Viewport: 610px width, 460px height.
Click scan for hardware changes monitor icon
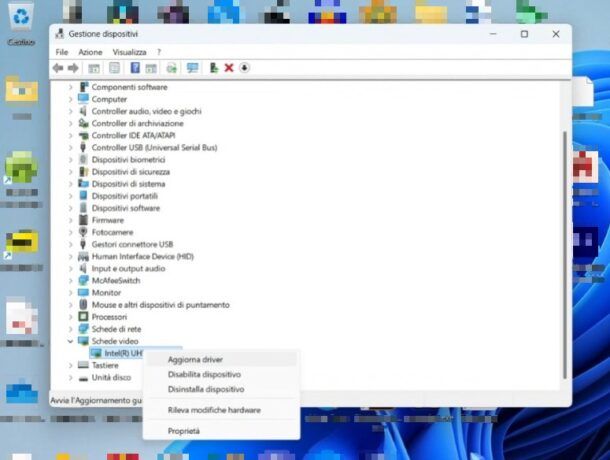192,68
